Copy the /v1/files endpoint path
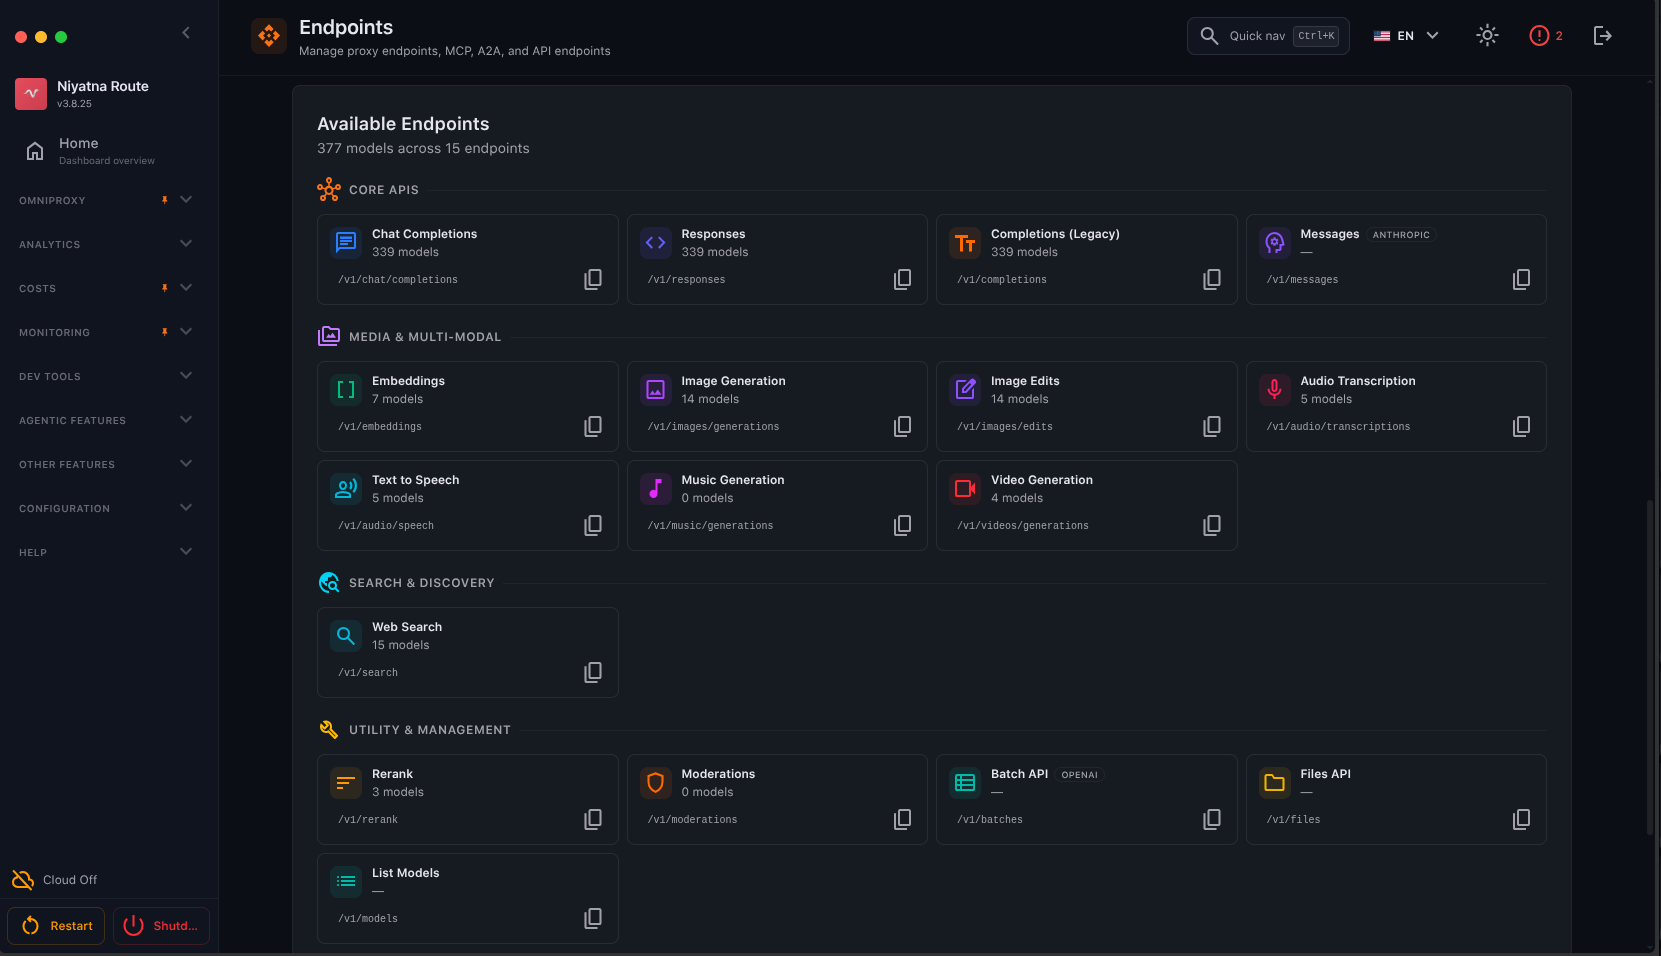This screenshot has height=956, width=1661. pos(1521,819)
